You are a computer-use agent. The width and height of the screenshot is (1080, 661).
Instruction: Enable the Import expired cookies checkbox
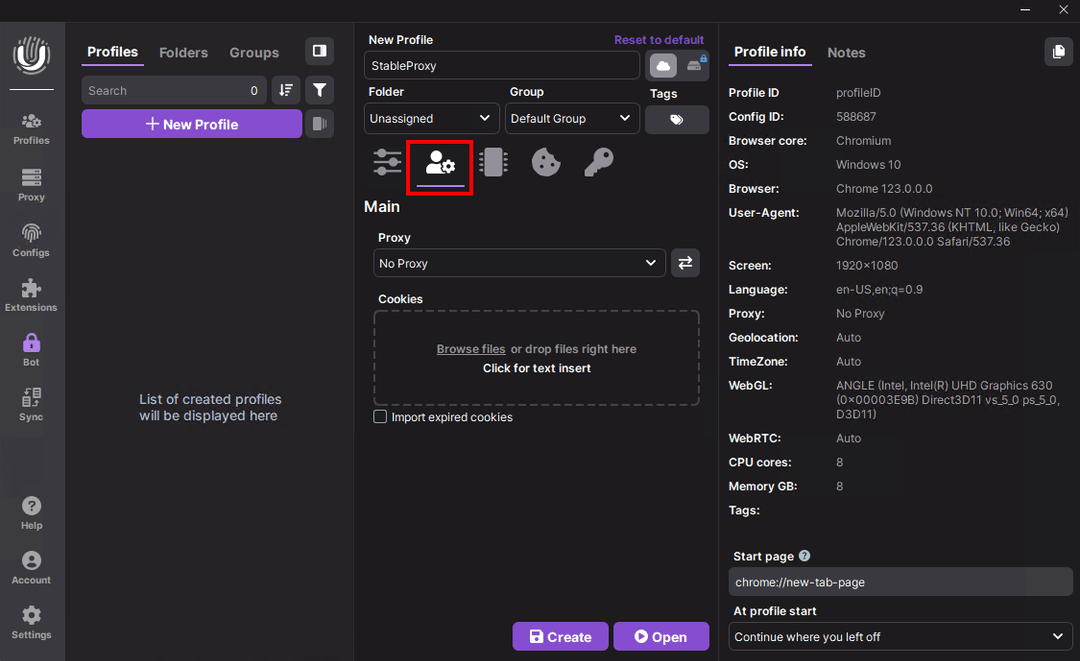tap(380, 417)
